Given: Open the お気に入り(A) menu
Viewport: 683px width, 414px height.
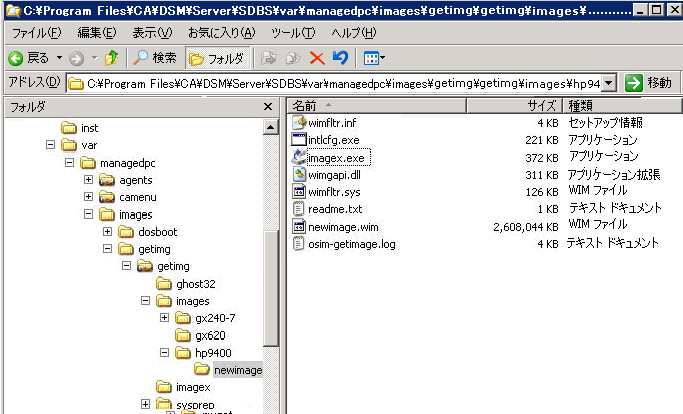Looking at the screenshot, I should click(x=221, y=33).
